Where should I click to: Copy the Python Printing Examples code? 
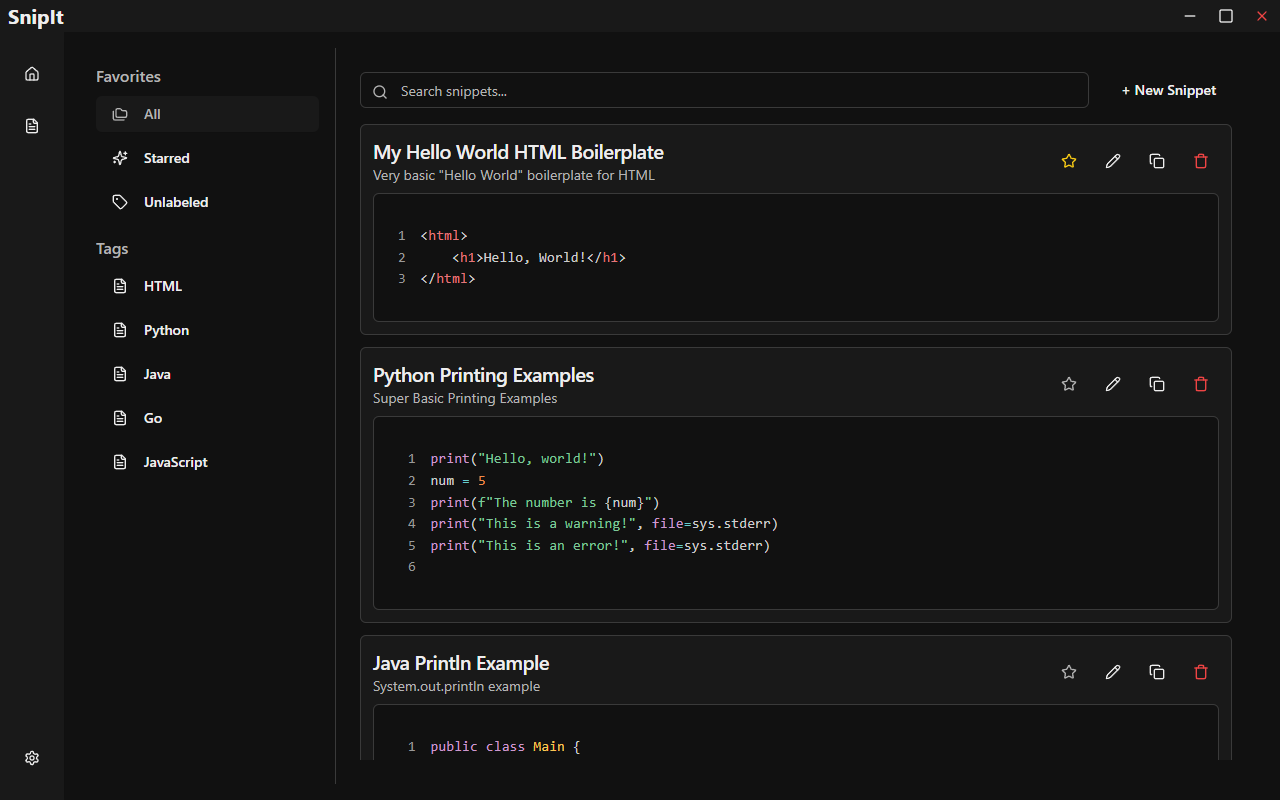1157,384
